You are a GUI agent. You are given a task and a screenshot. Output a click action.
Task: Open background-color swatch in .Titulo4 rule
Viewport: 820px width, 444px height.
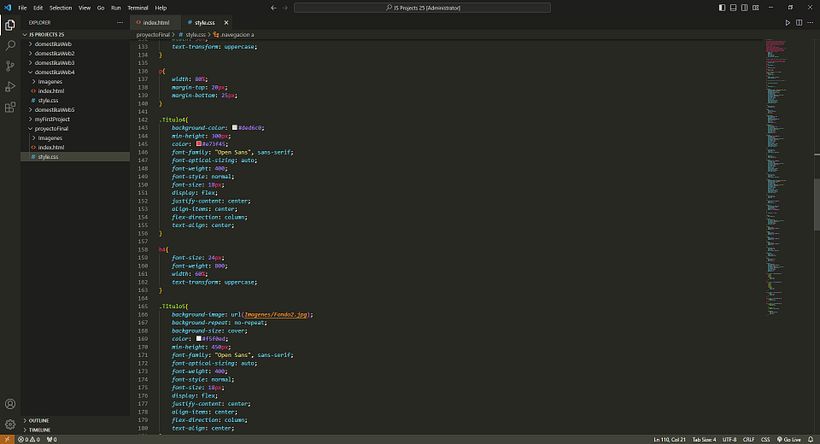235,128
